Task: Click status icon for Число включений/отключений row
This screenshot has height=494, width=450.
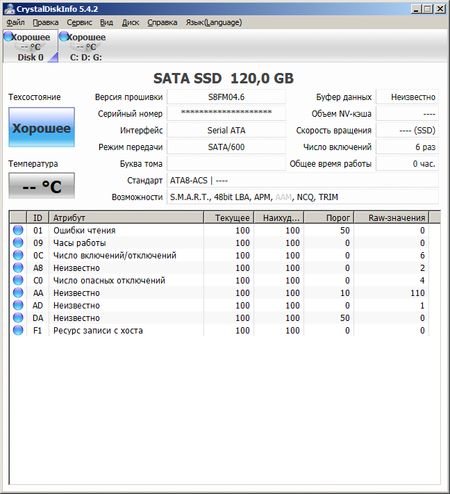Action: (x=18, y=255)
